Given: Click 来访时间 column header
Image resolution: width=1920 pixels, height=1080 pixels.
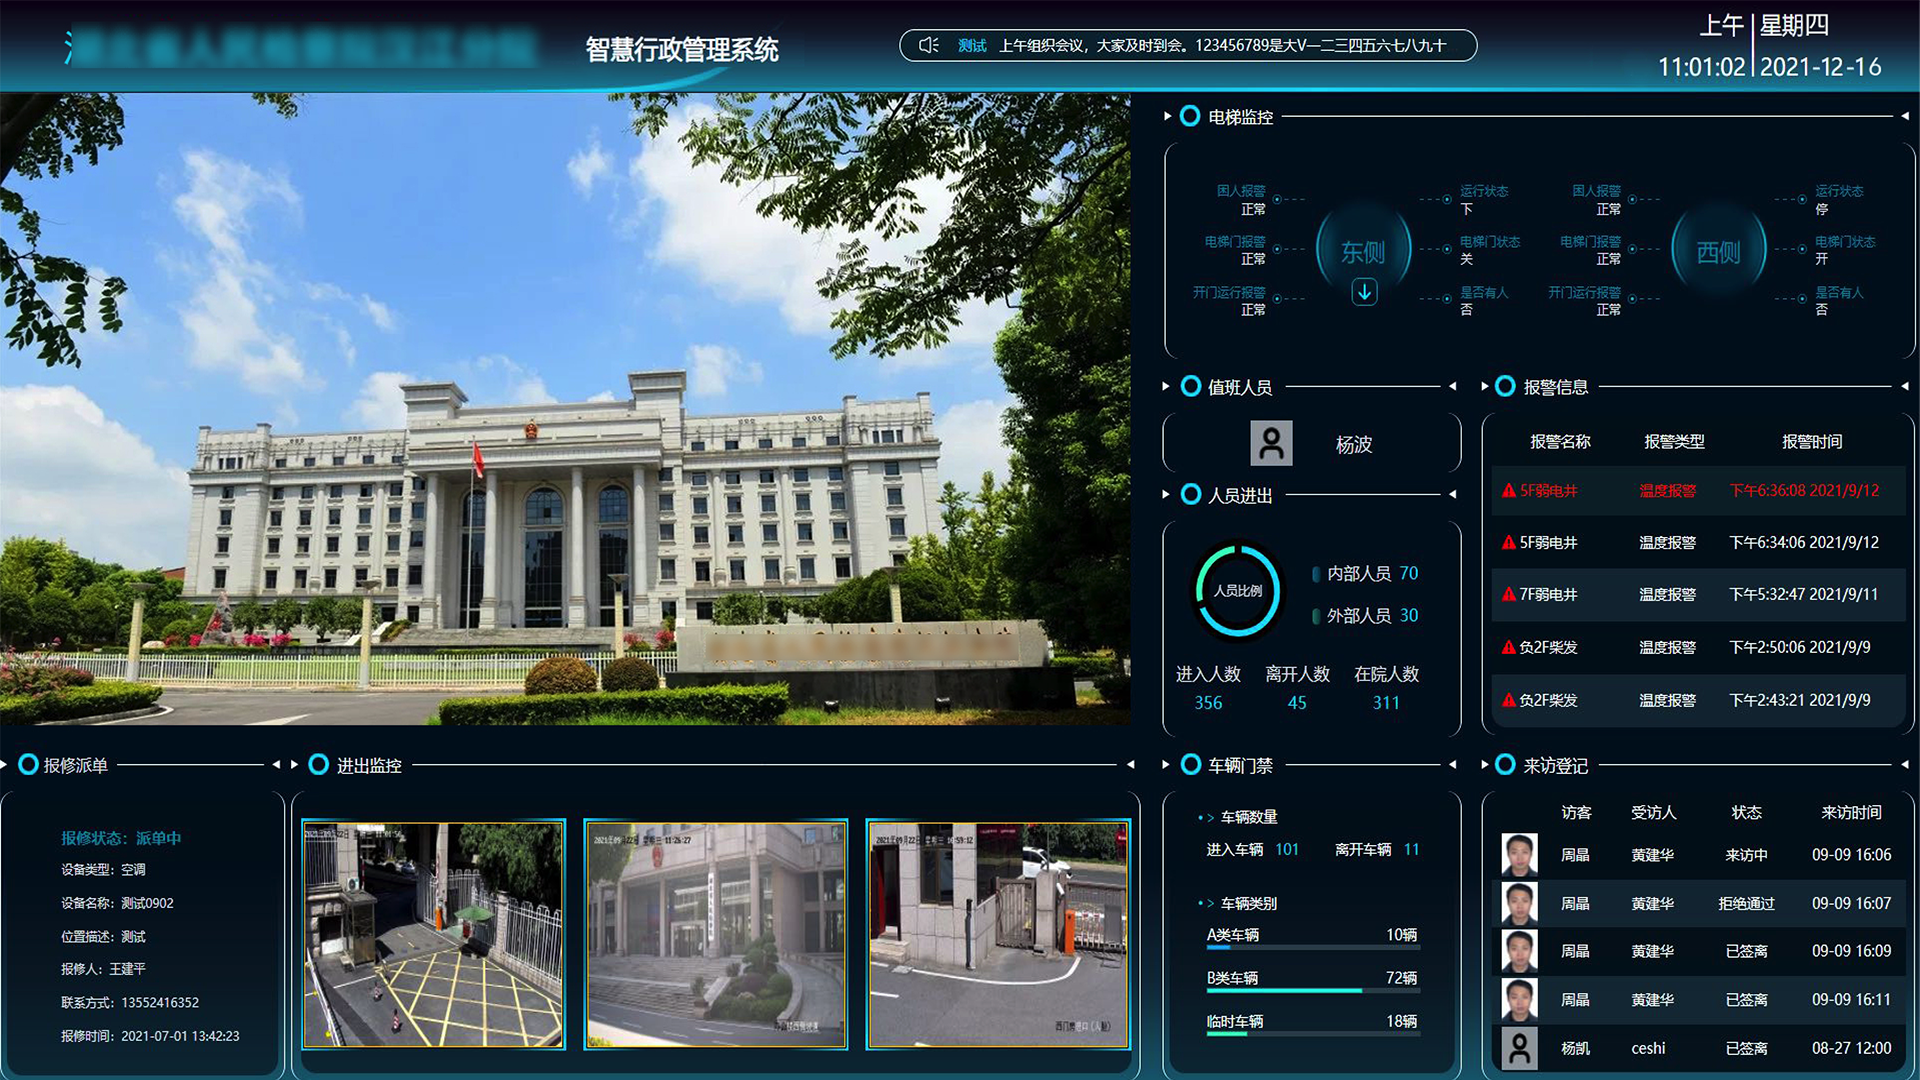Looking at the screenshot, I should tap(1851, 812).
